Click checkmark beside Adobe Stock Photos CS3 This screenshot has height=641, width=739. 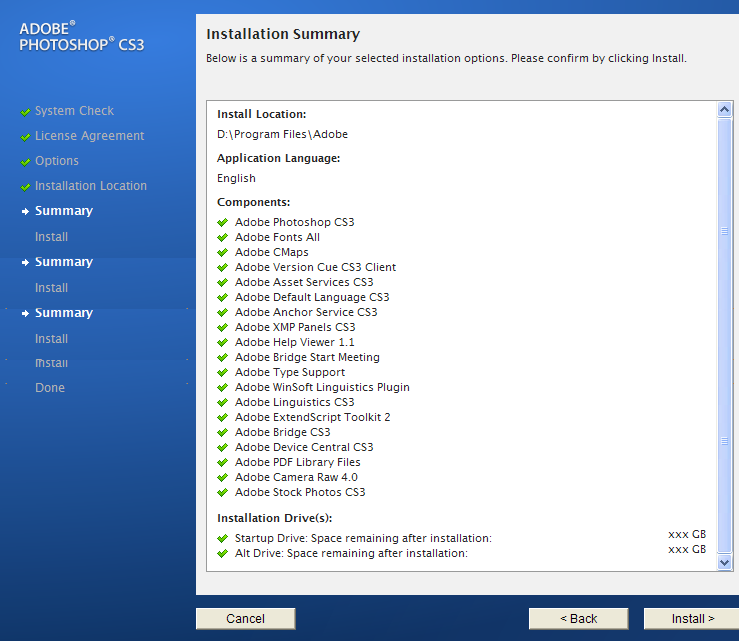pyautogui.click(x=222, y=493)
